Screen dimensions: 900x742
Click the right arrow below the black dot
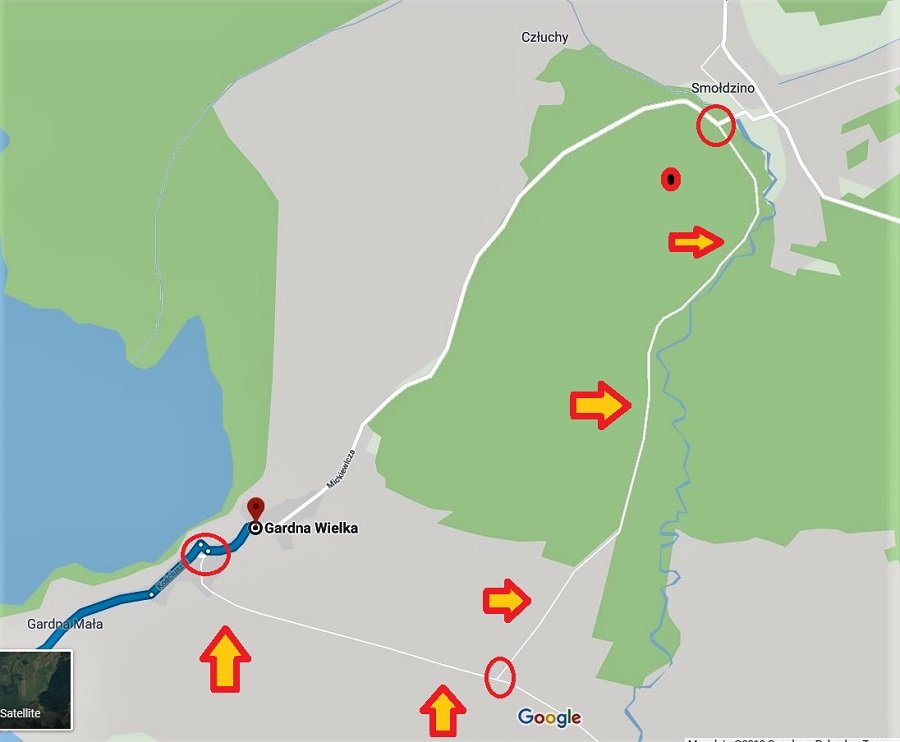[x=696, y=242]
